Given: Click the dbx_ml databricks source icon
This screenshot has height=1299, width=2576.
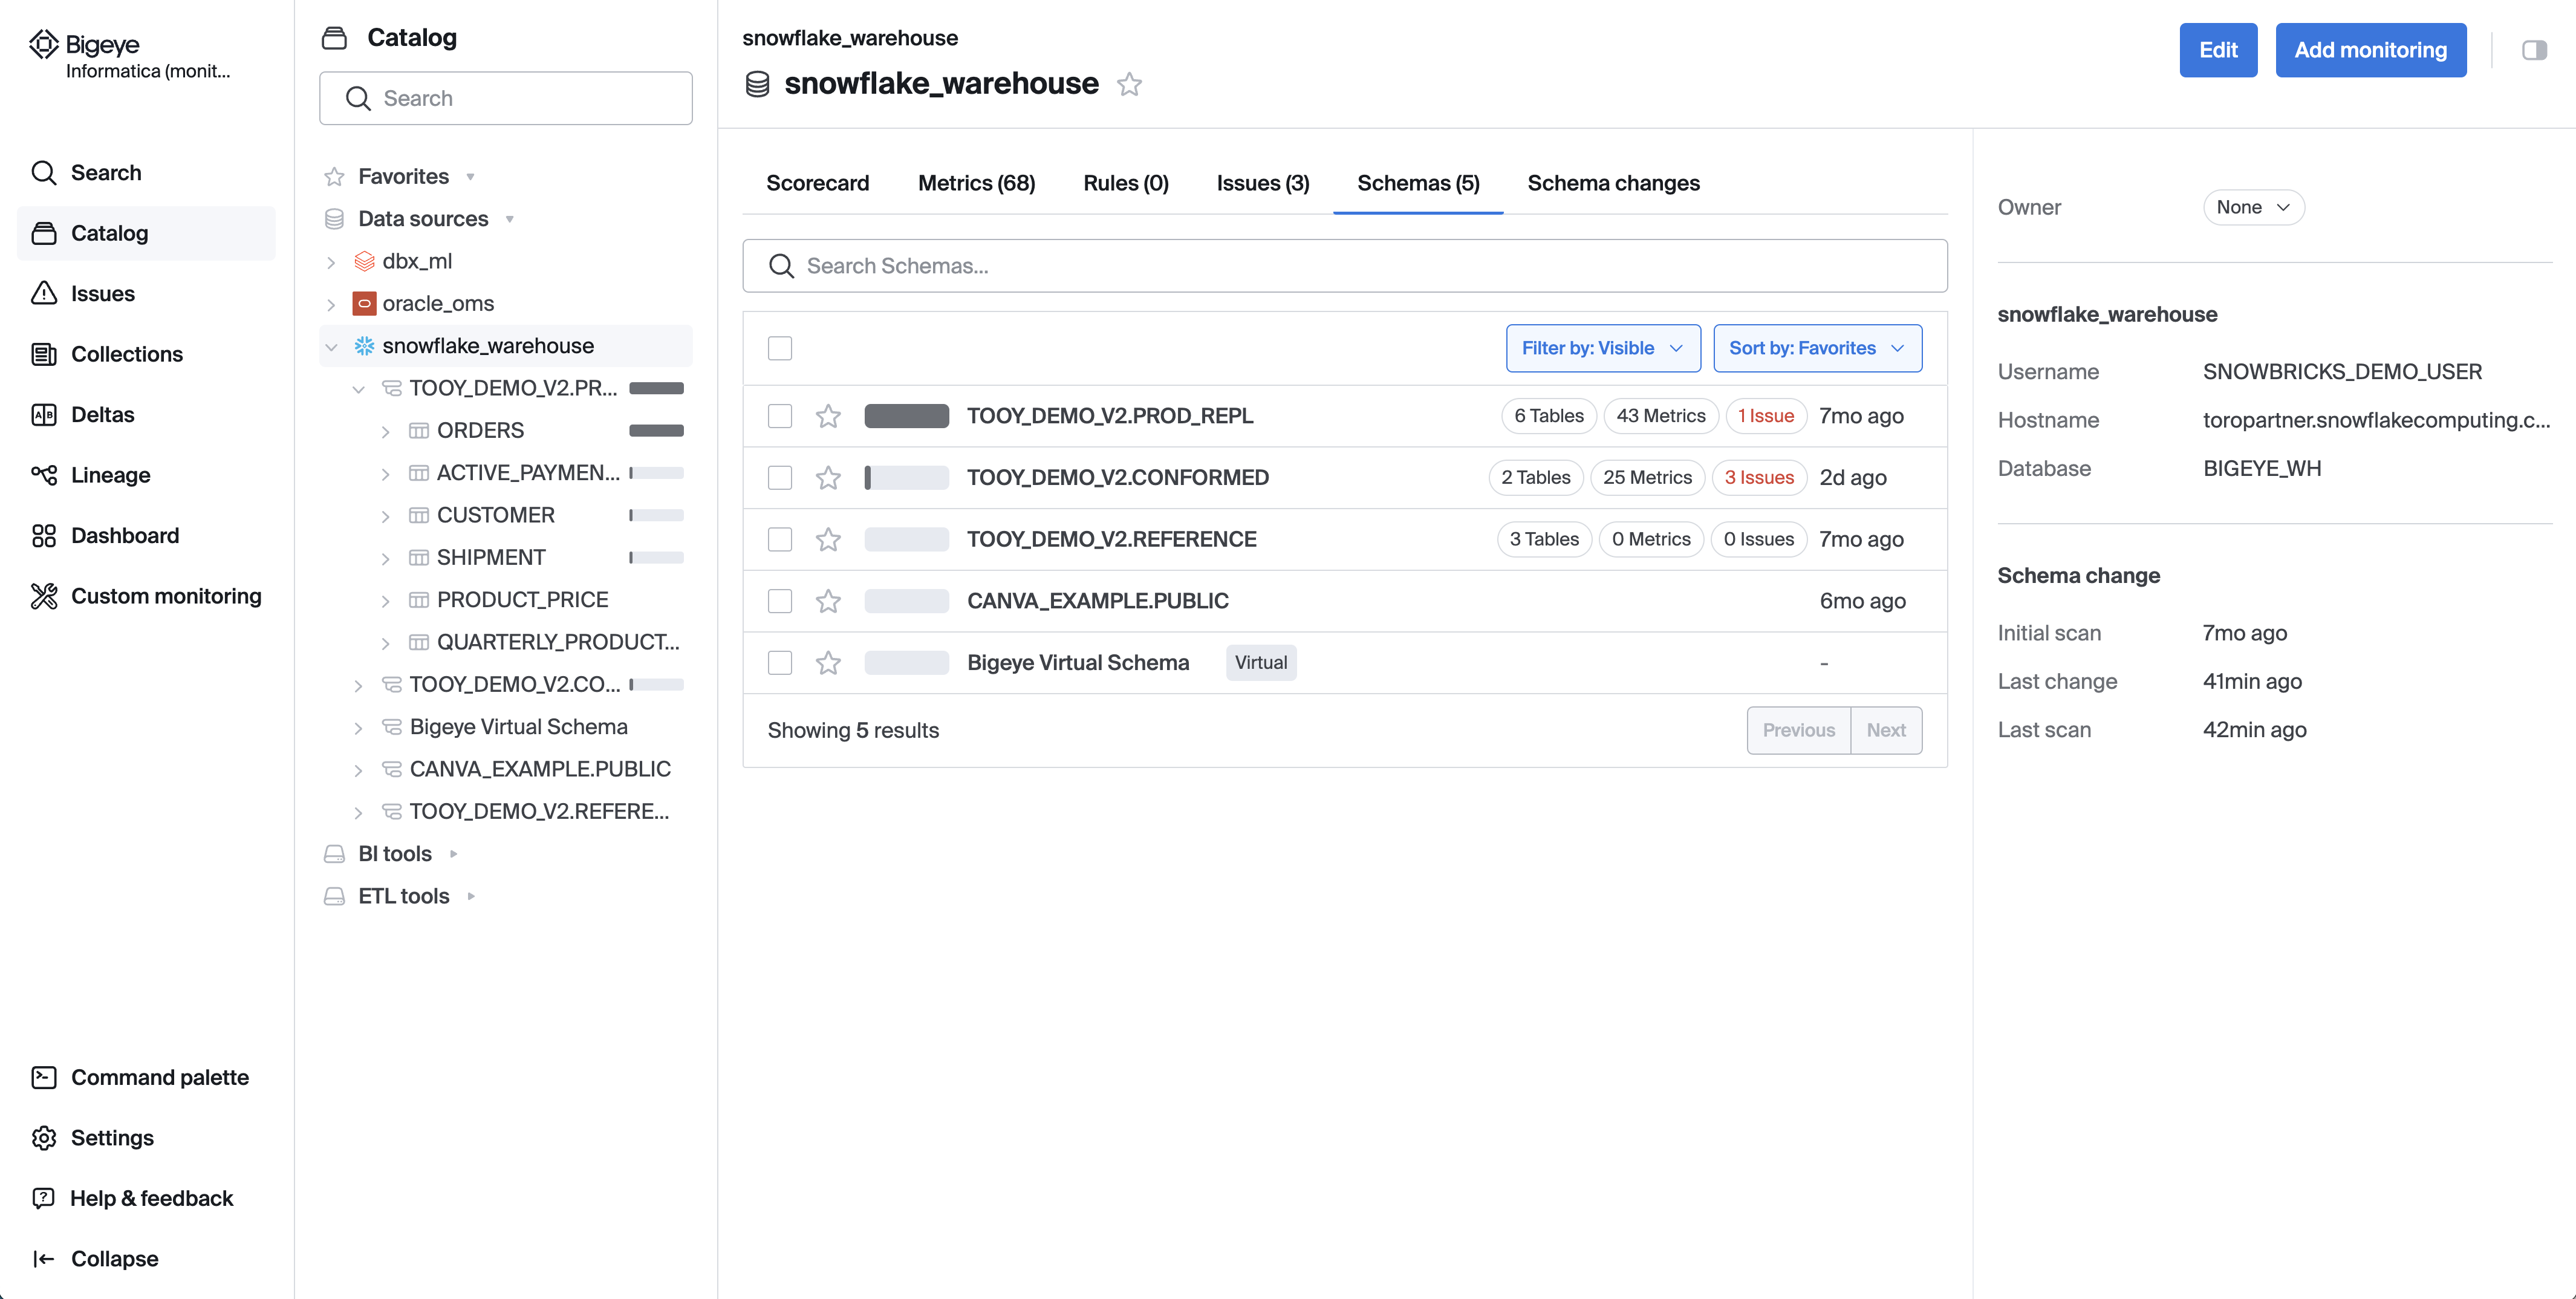Looking at the screenshot, I should click(x=364, y=261).
